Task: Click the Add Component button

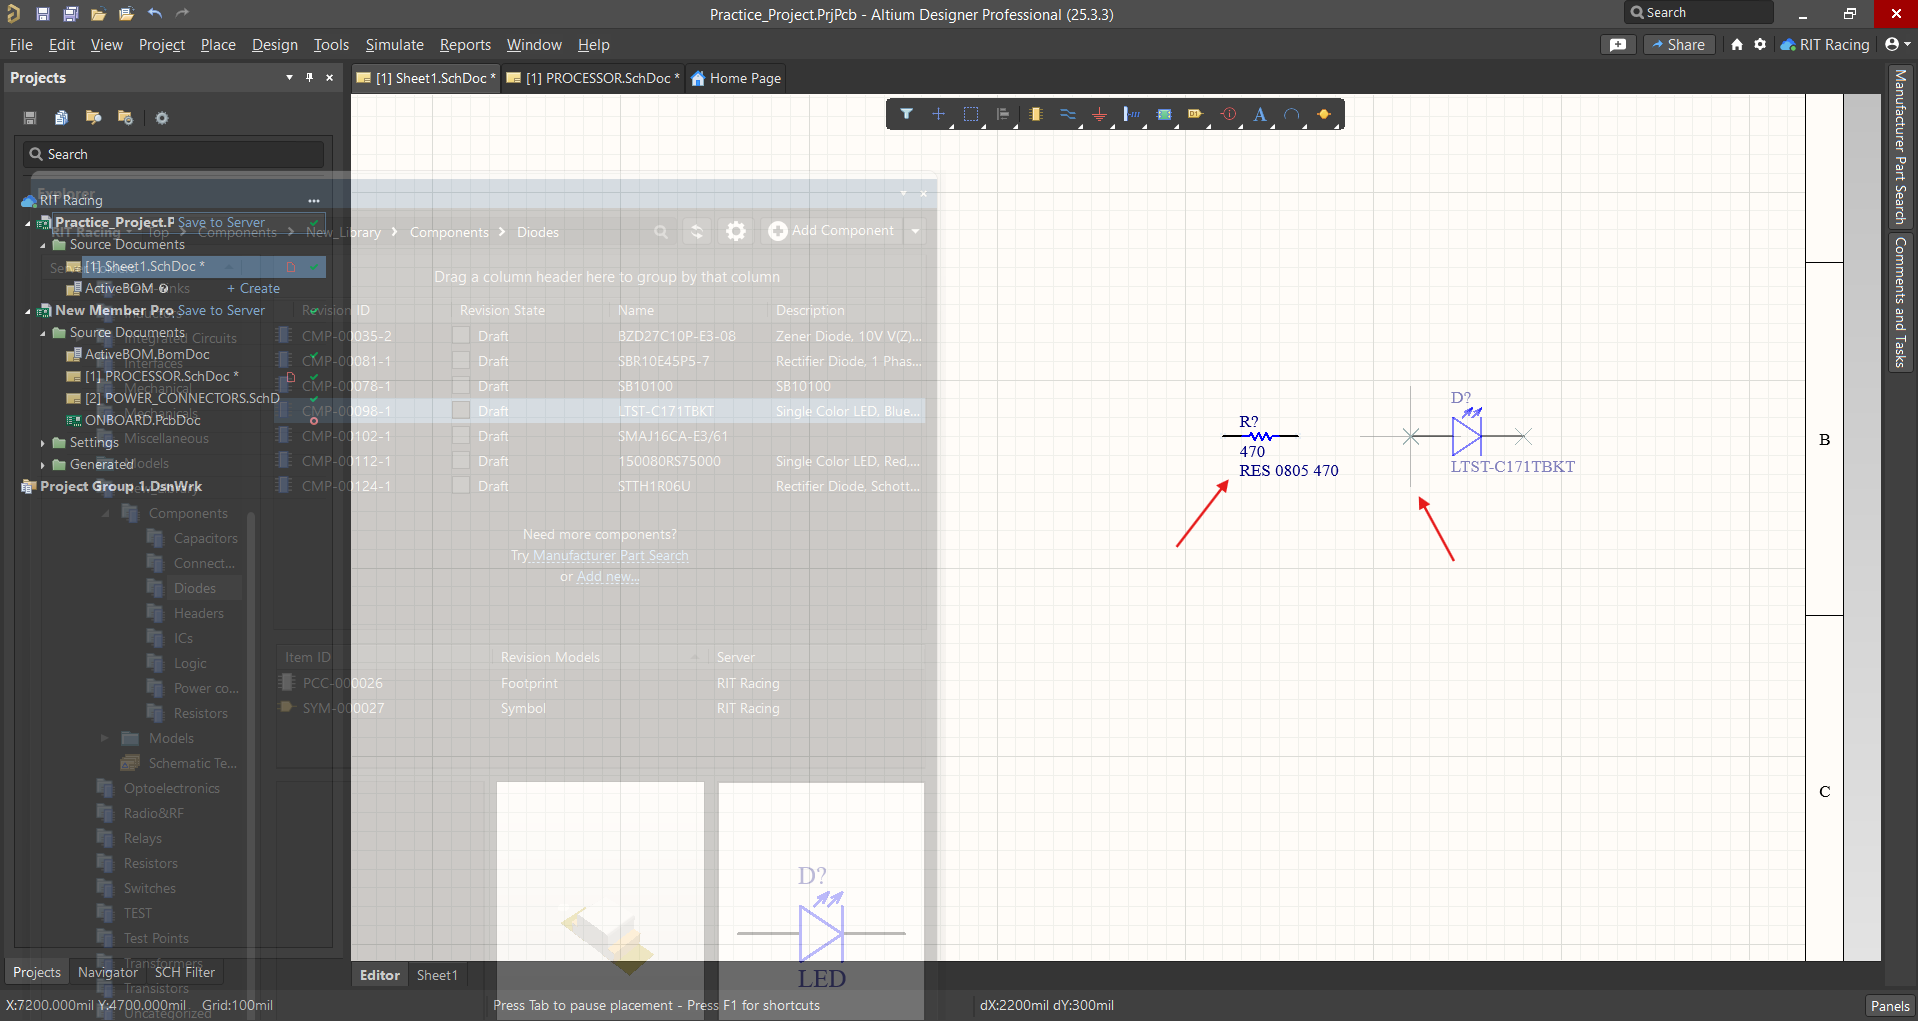Action: point(832,231)
